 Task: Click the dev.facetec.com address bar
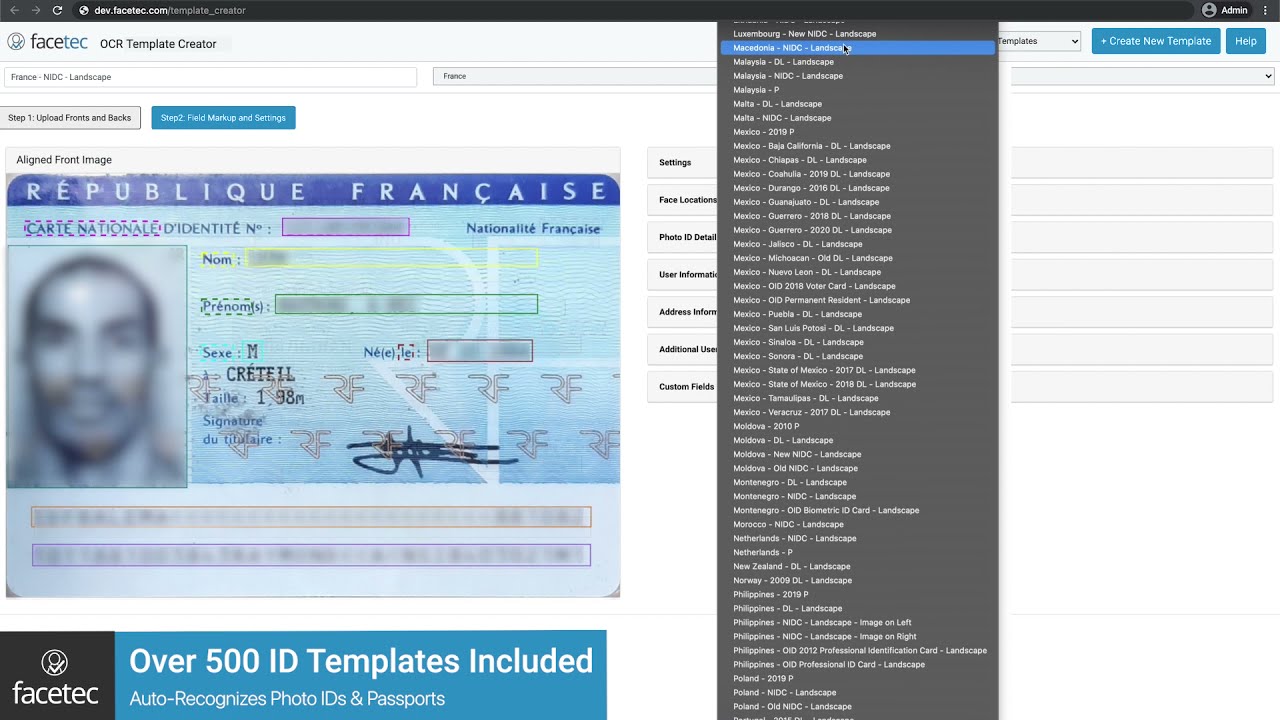pos(170,10)
